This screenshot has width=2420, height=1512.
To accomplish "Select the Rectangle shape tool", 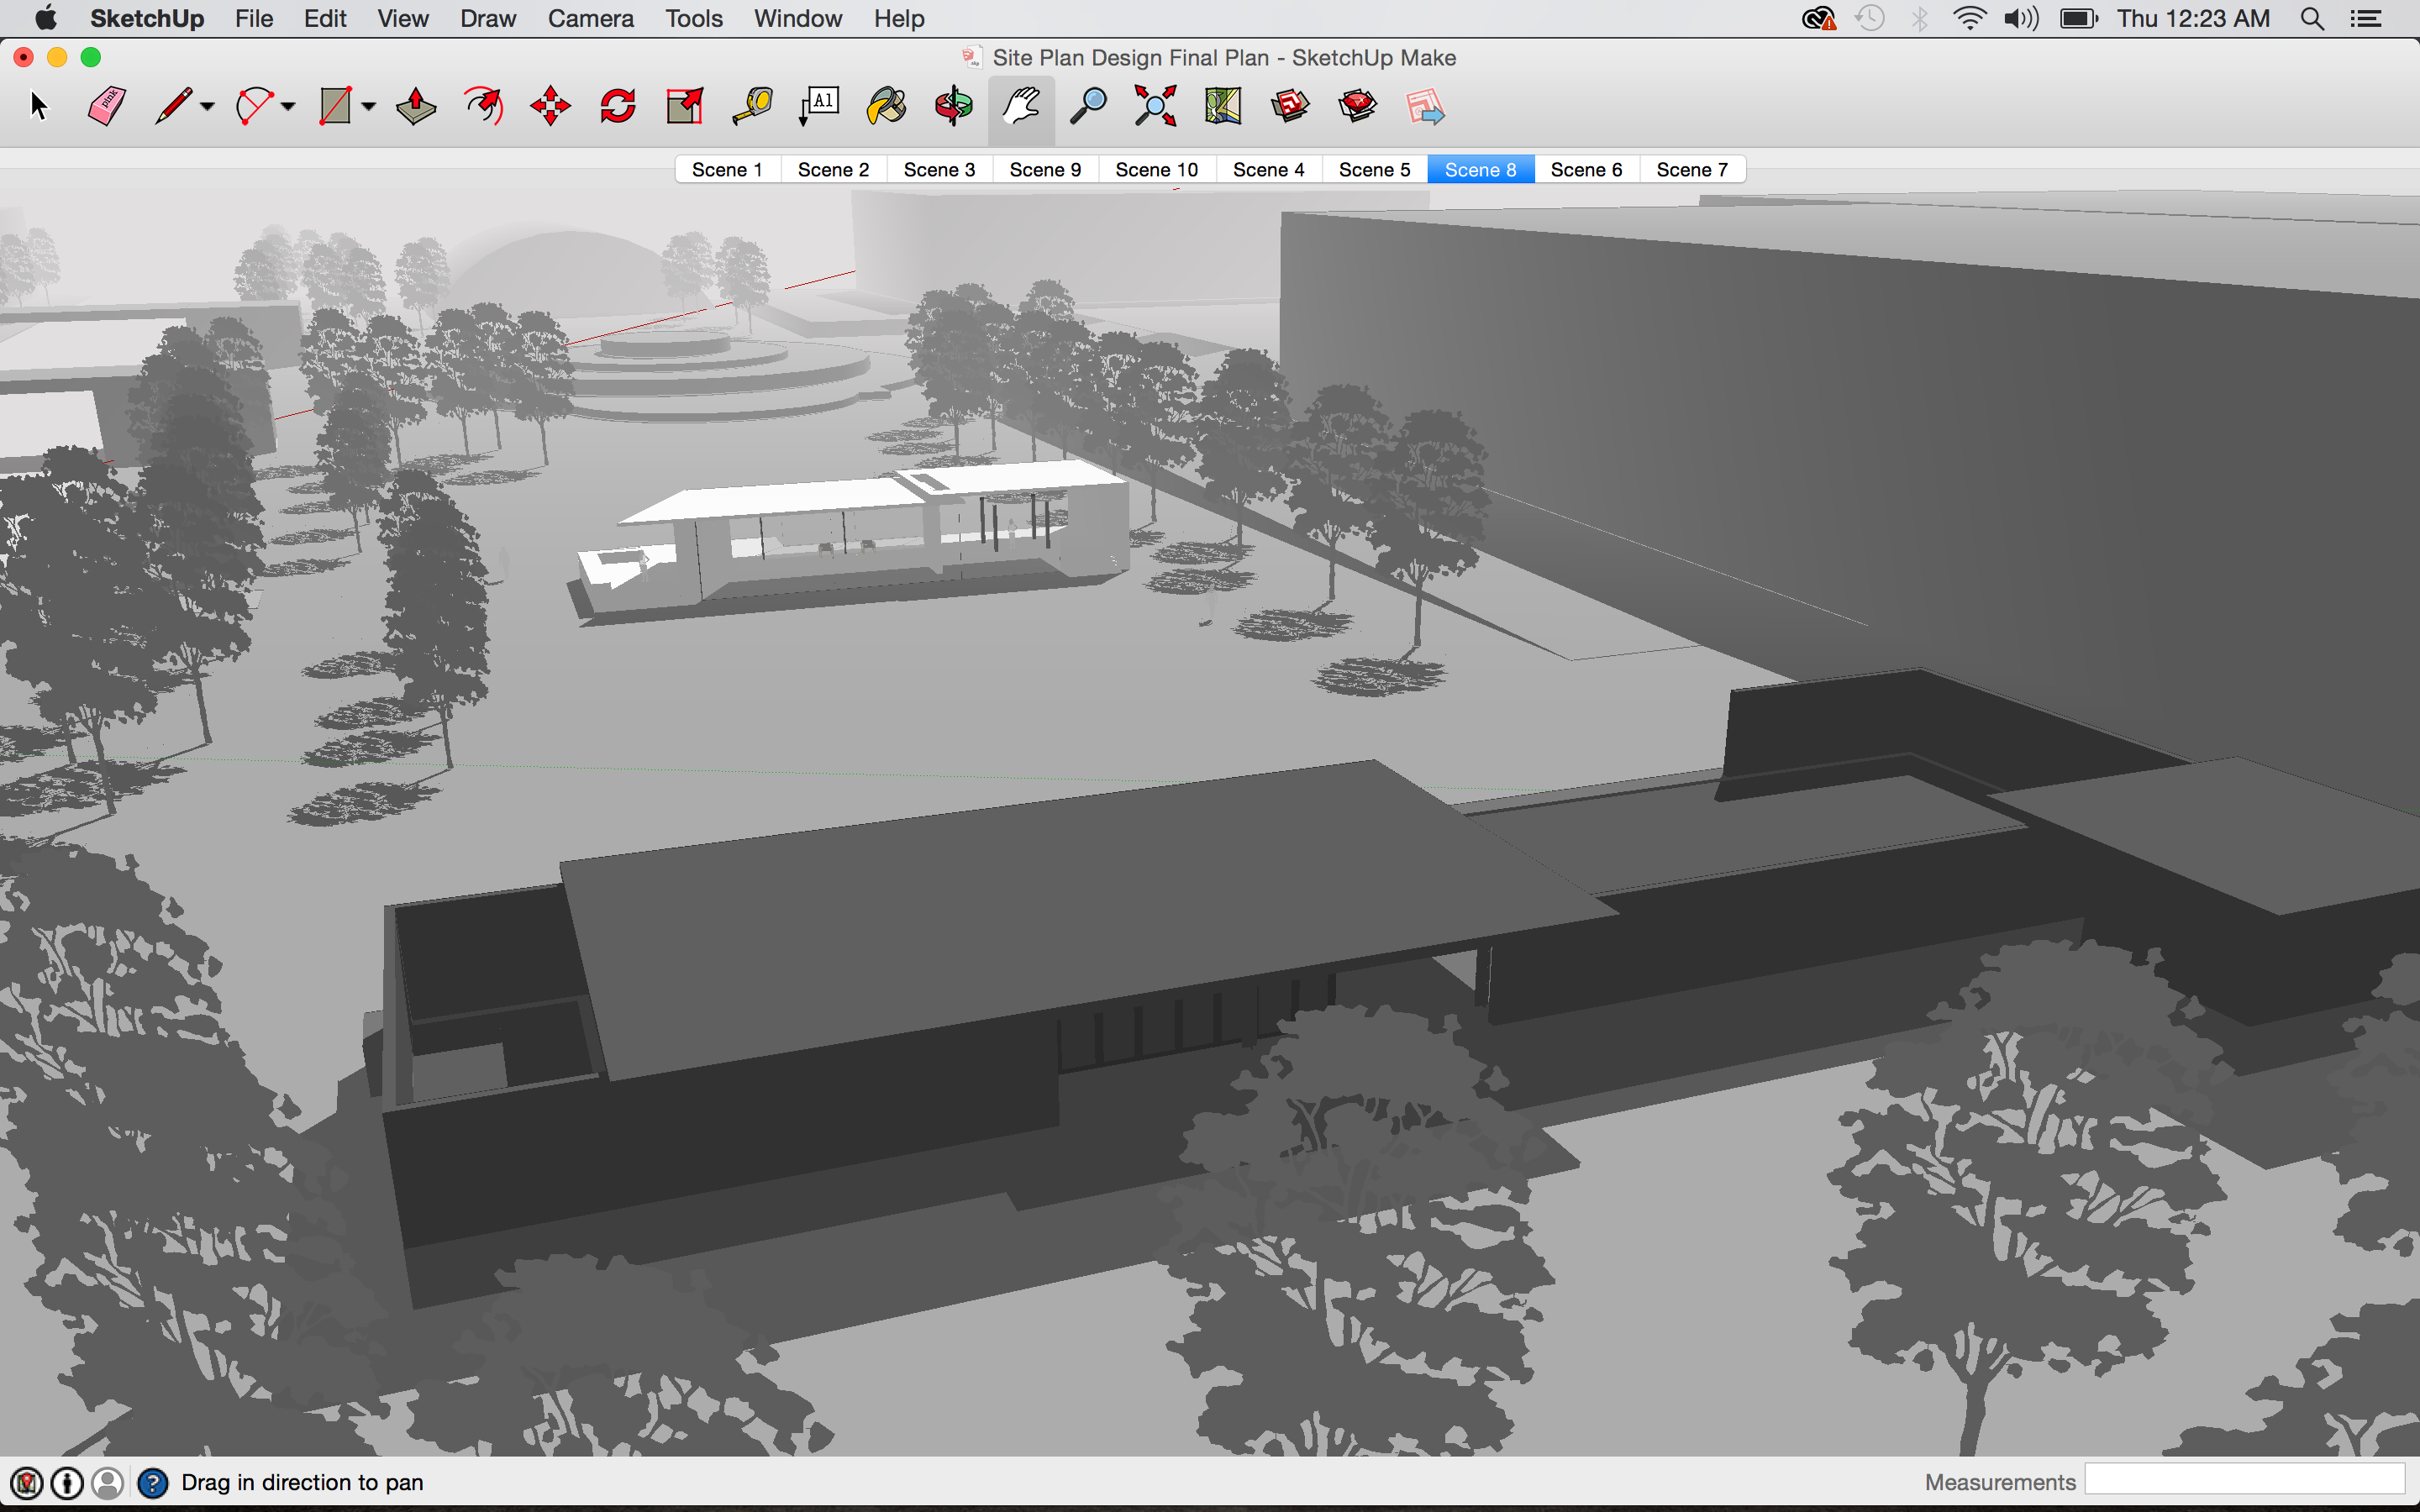I will tap(335, 106).
